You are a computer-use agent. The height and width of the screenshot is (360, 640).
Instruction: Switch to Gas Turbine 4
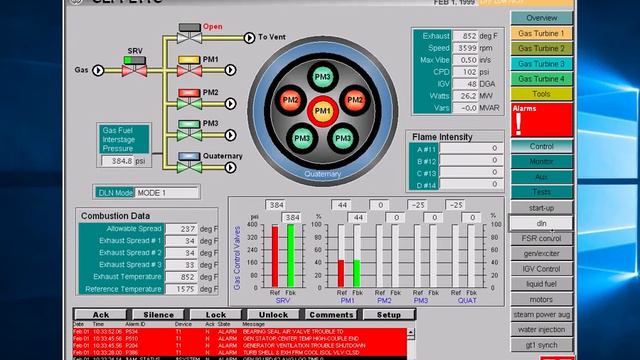pos(542,79)
